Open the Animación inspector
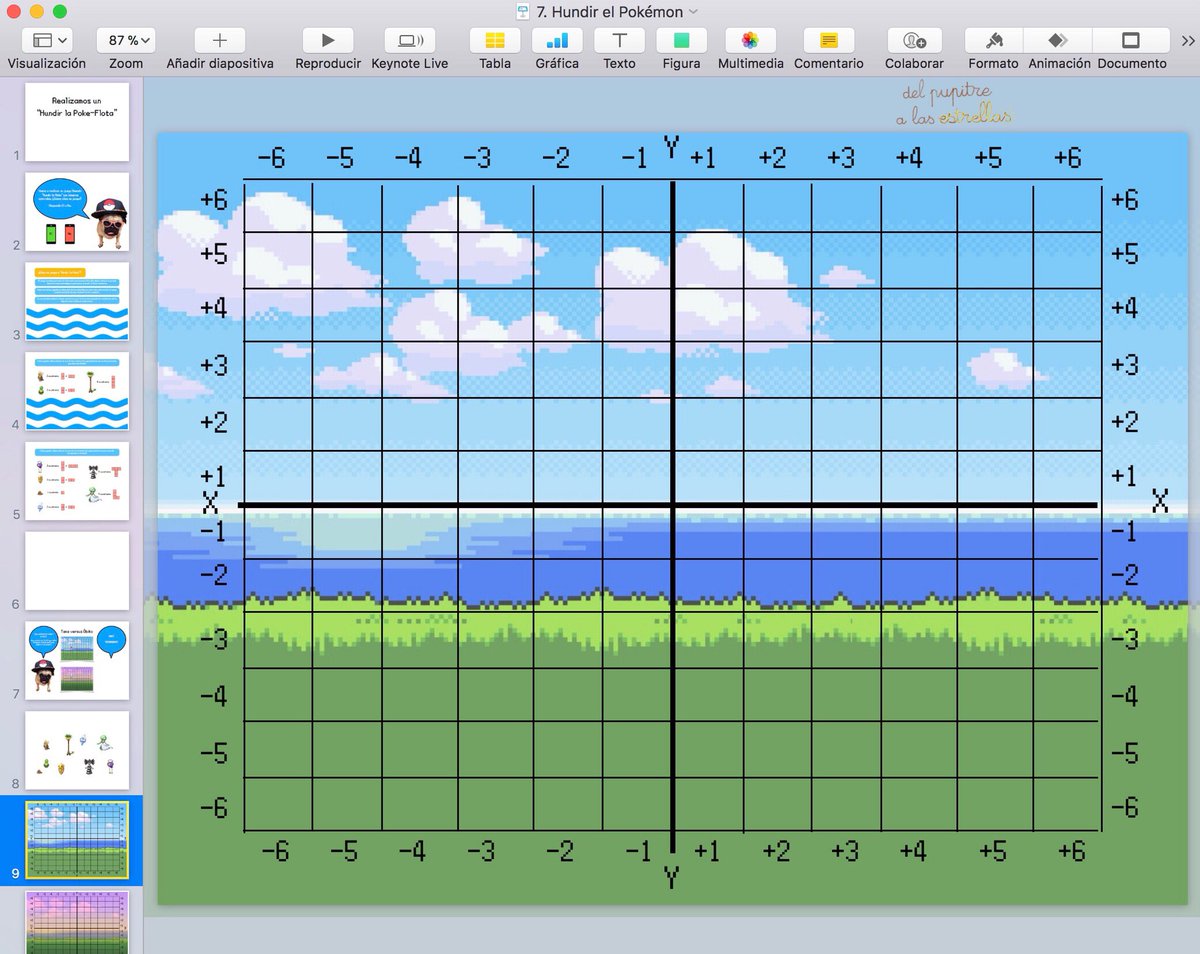The height and width of the screenshot is (954, 1200). click(x=1059, y=40)
